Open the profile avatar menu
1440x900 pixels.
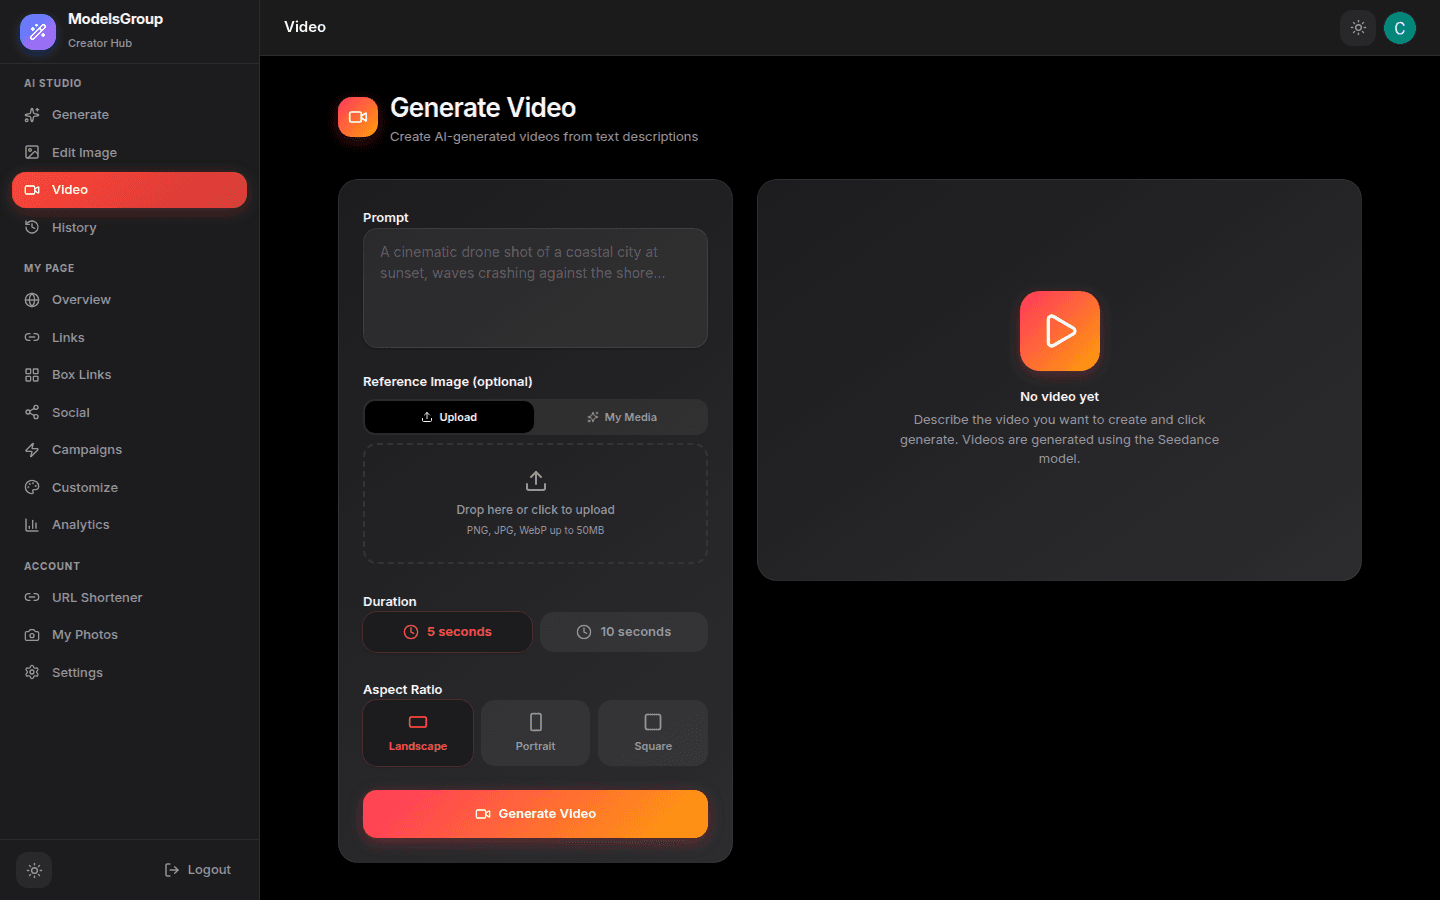coord(1399,28)
